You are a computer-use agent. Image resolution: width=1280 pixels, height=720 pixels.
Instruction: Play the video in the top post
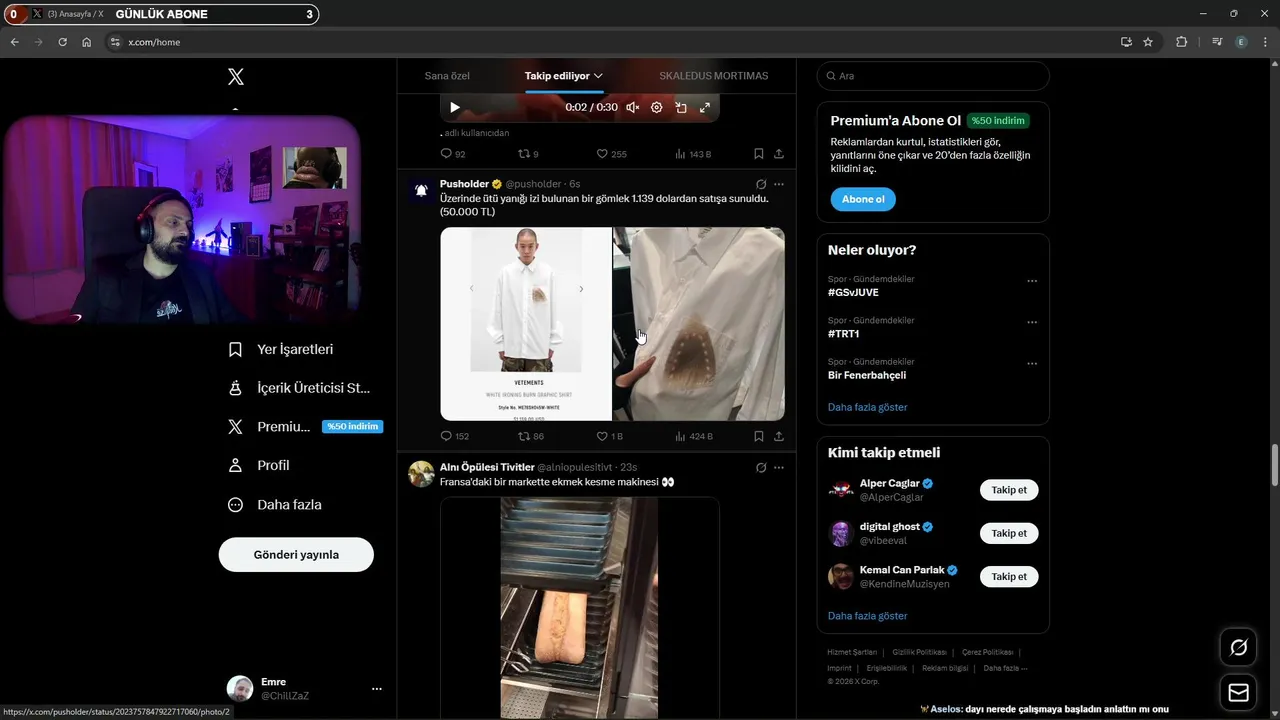[x=455, y=107]
